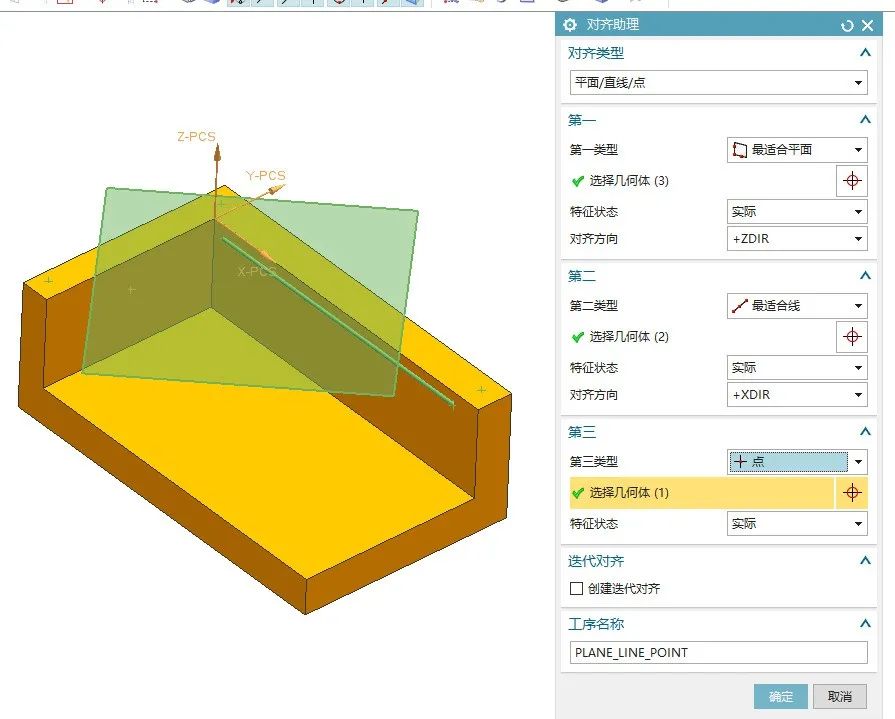Click the X-PCS axis label
The image size is (895, 719).
[x=257, y=272]
